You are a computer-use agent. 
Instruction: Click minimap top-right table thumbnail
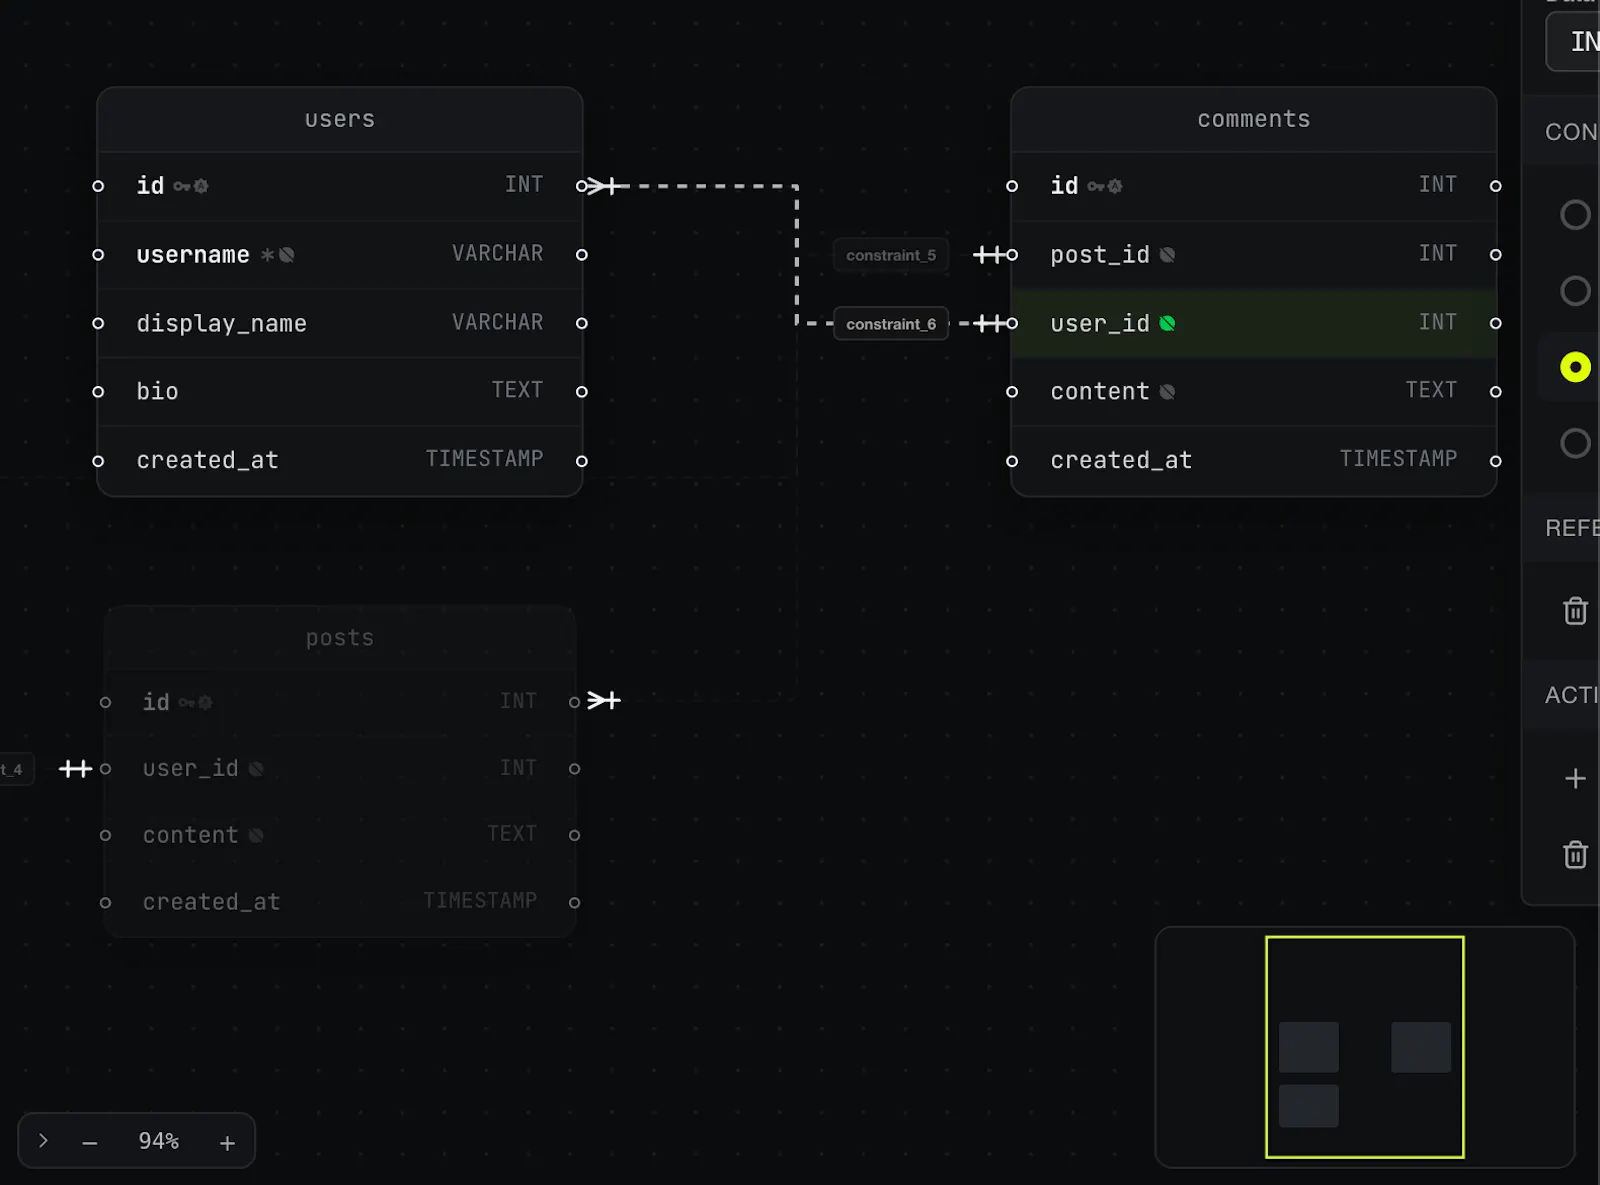(1421, 1047)
